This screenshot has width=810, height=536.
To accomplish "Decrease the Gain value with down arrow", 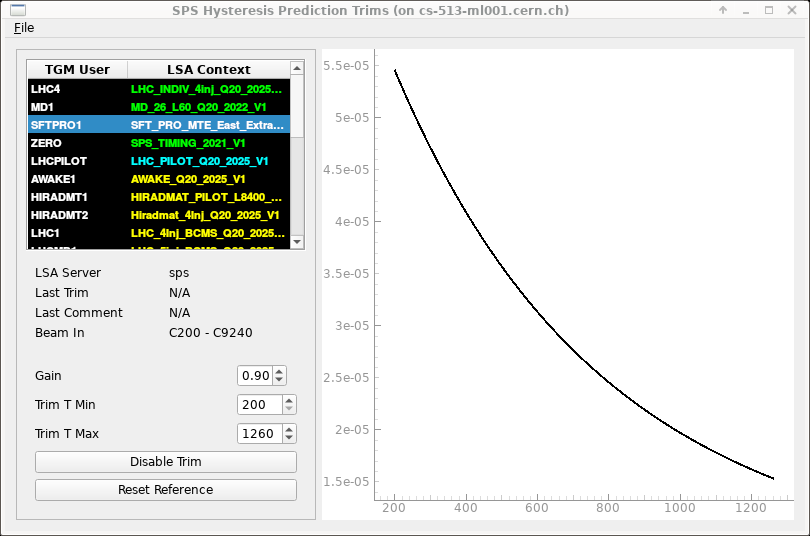I will tap(280, 380).
